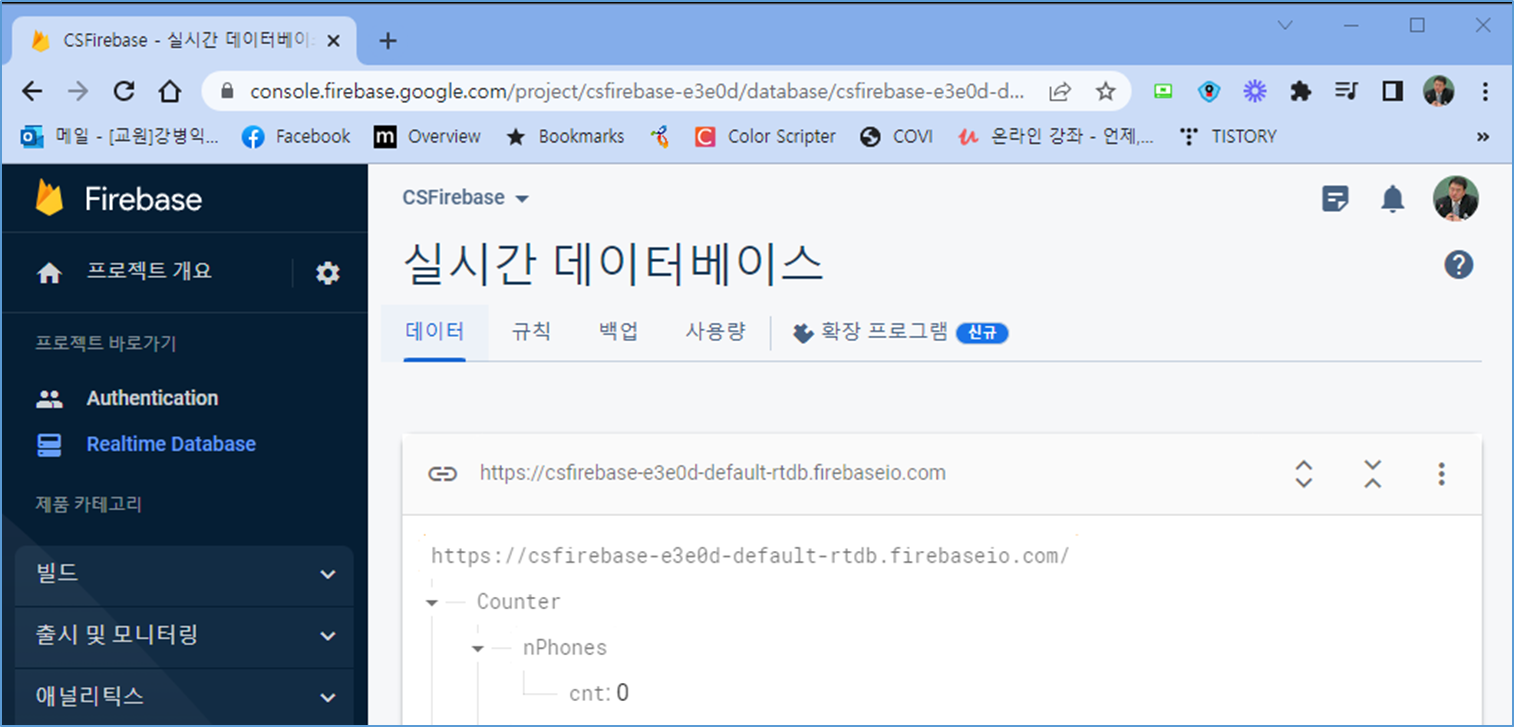
Task: Toggle the browser side panel icon
Action: click(x=1392, y=91)
